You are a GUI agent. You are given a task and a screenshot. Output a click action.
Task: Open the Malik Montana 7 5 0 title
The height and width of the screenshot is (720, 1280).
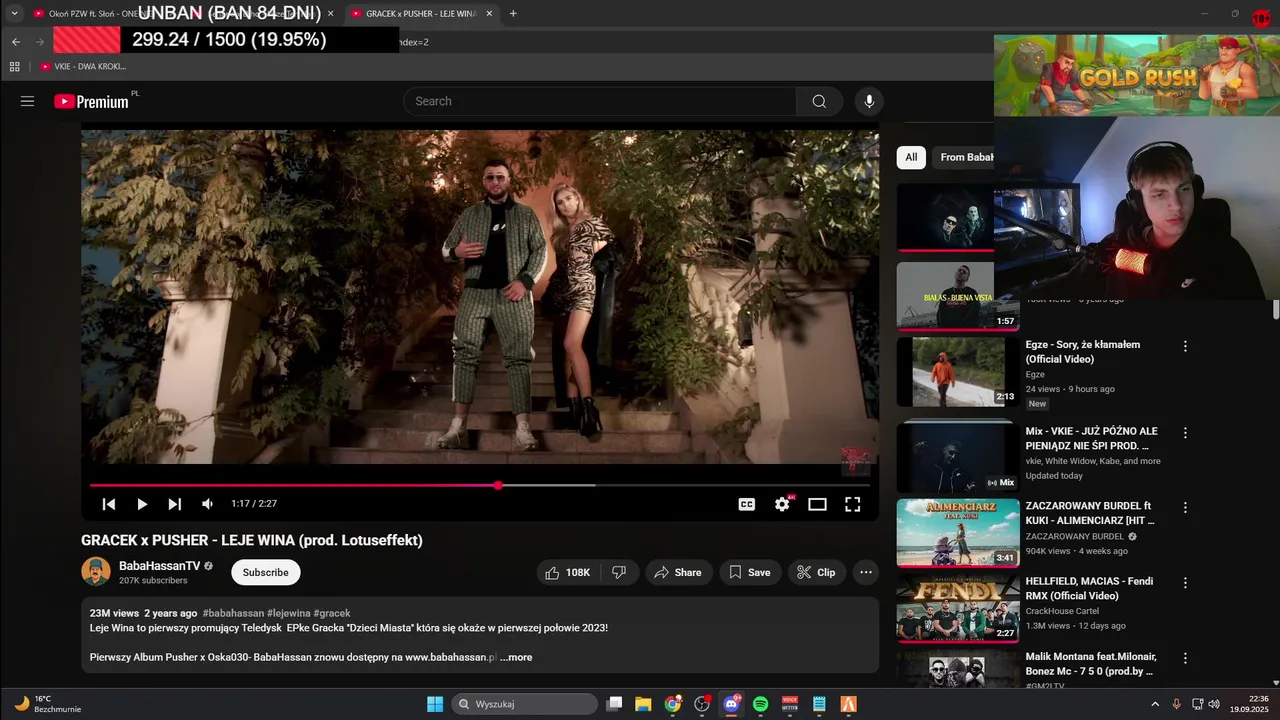[x=1091, y=664]
